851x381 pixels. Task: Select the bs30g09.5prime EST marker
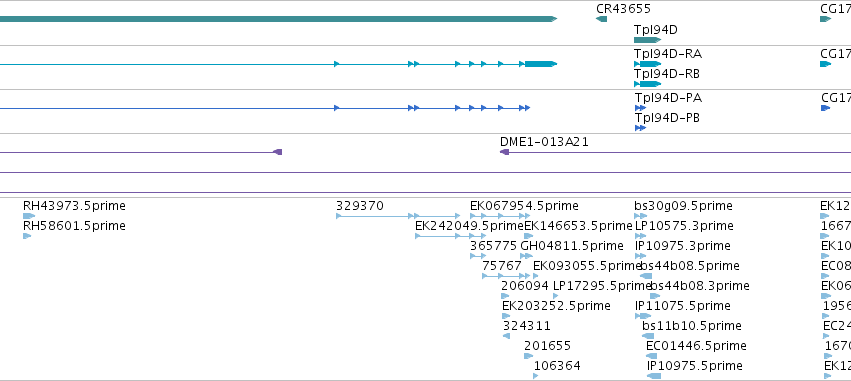(x=640, y=216)
